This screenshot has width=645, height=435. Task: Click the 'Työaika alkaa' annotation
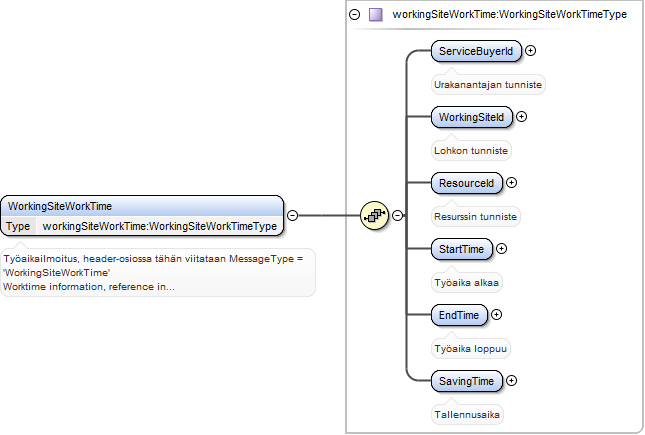(x=466, y=283)
